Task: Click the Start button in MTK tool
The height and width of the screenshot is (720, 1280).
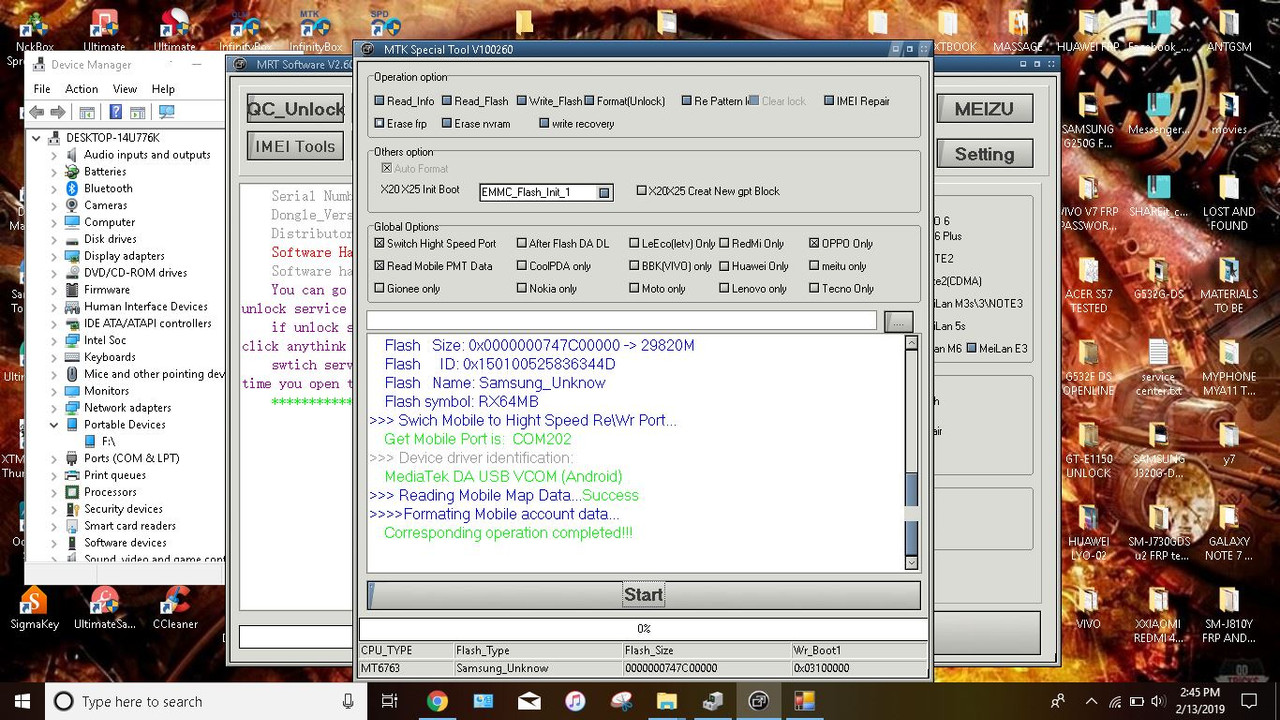Action: [643, 595]
